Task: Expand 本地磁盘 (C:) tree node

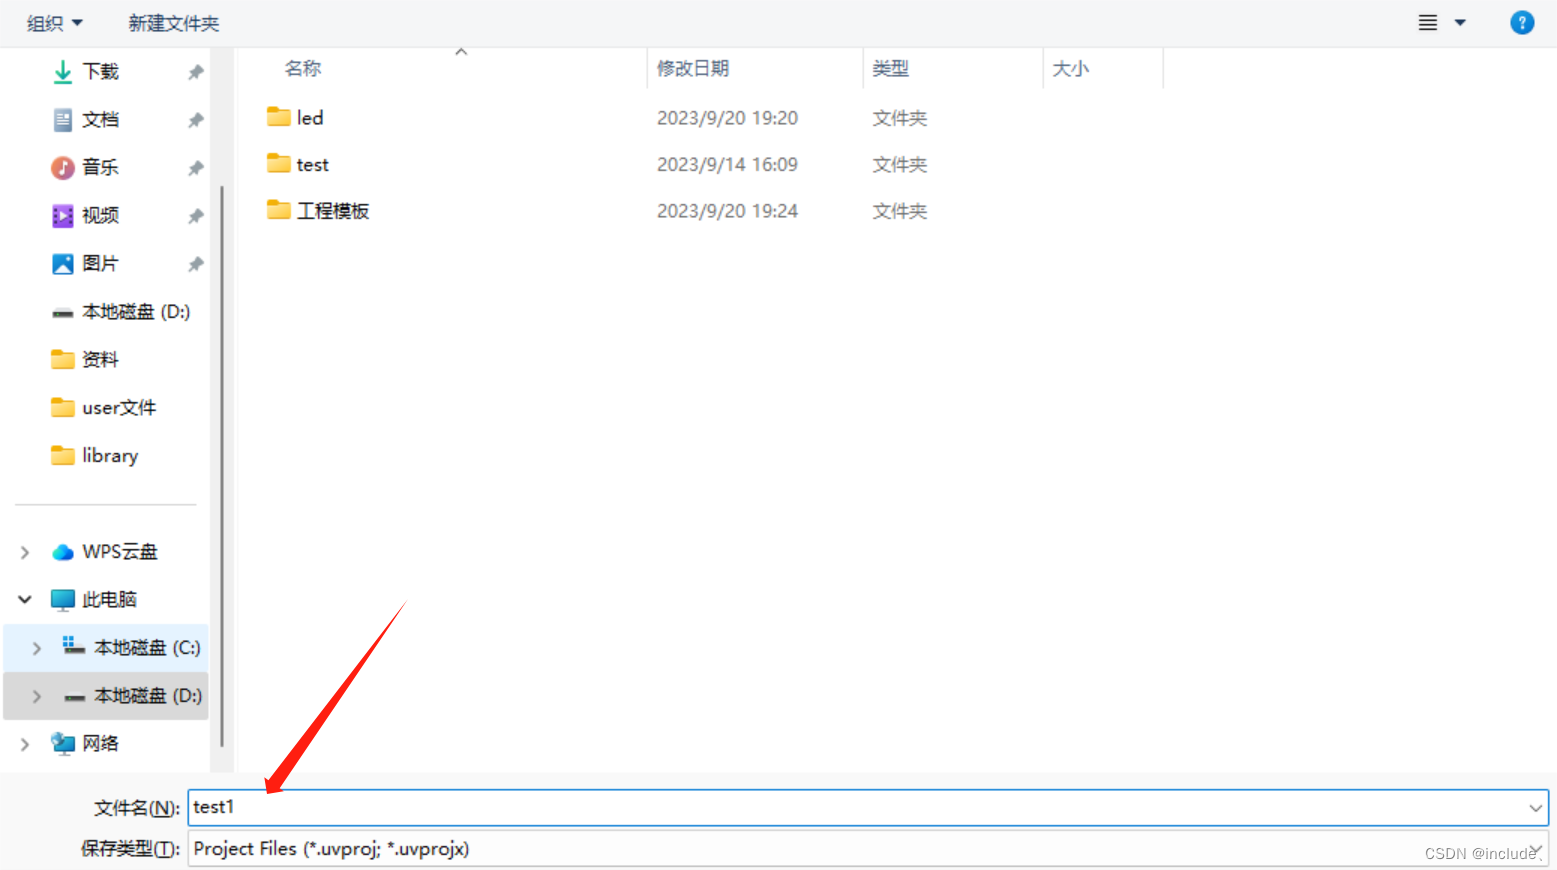Action: [37, 648]
